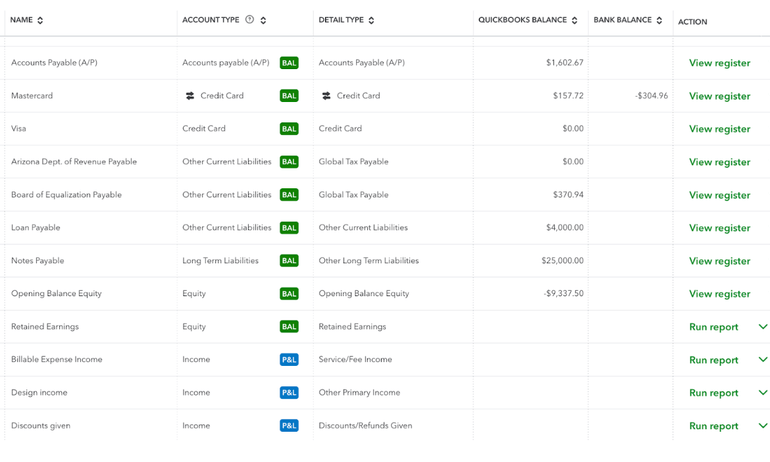Click the BAL badge for Accounts Payable (A/P)

pos(289,63)
